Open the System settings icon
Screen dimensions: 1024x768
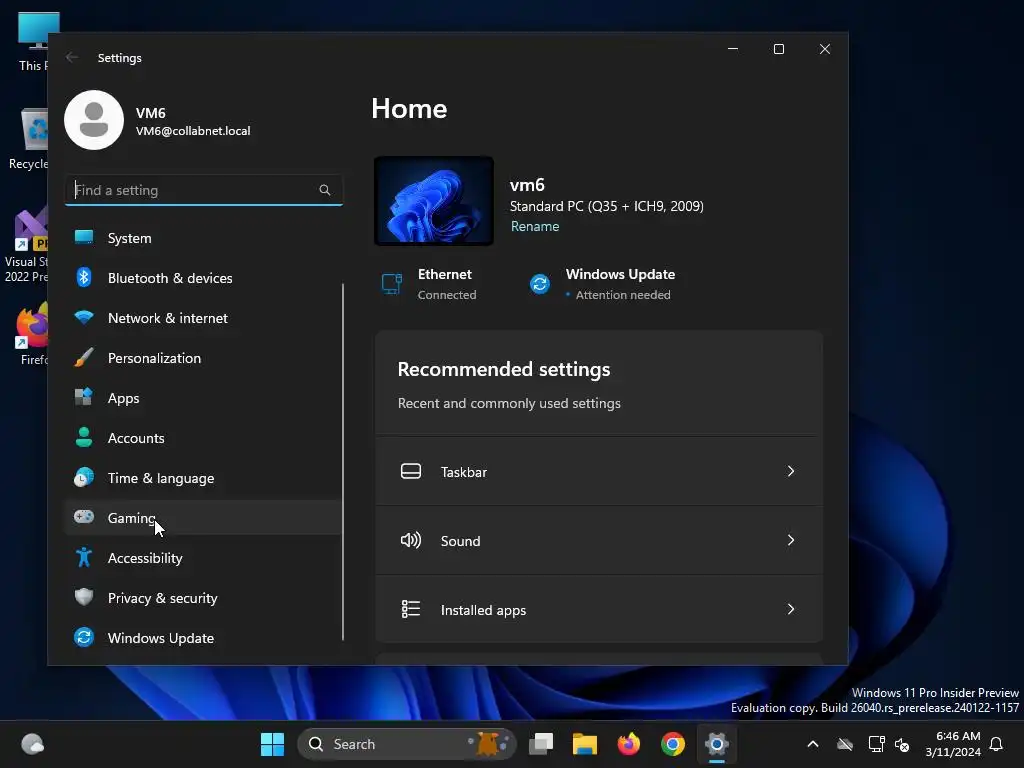[x=84, y=238]
